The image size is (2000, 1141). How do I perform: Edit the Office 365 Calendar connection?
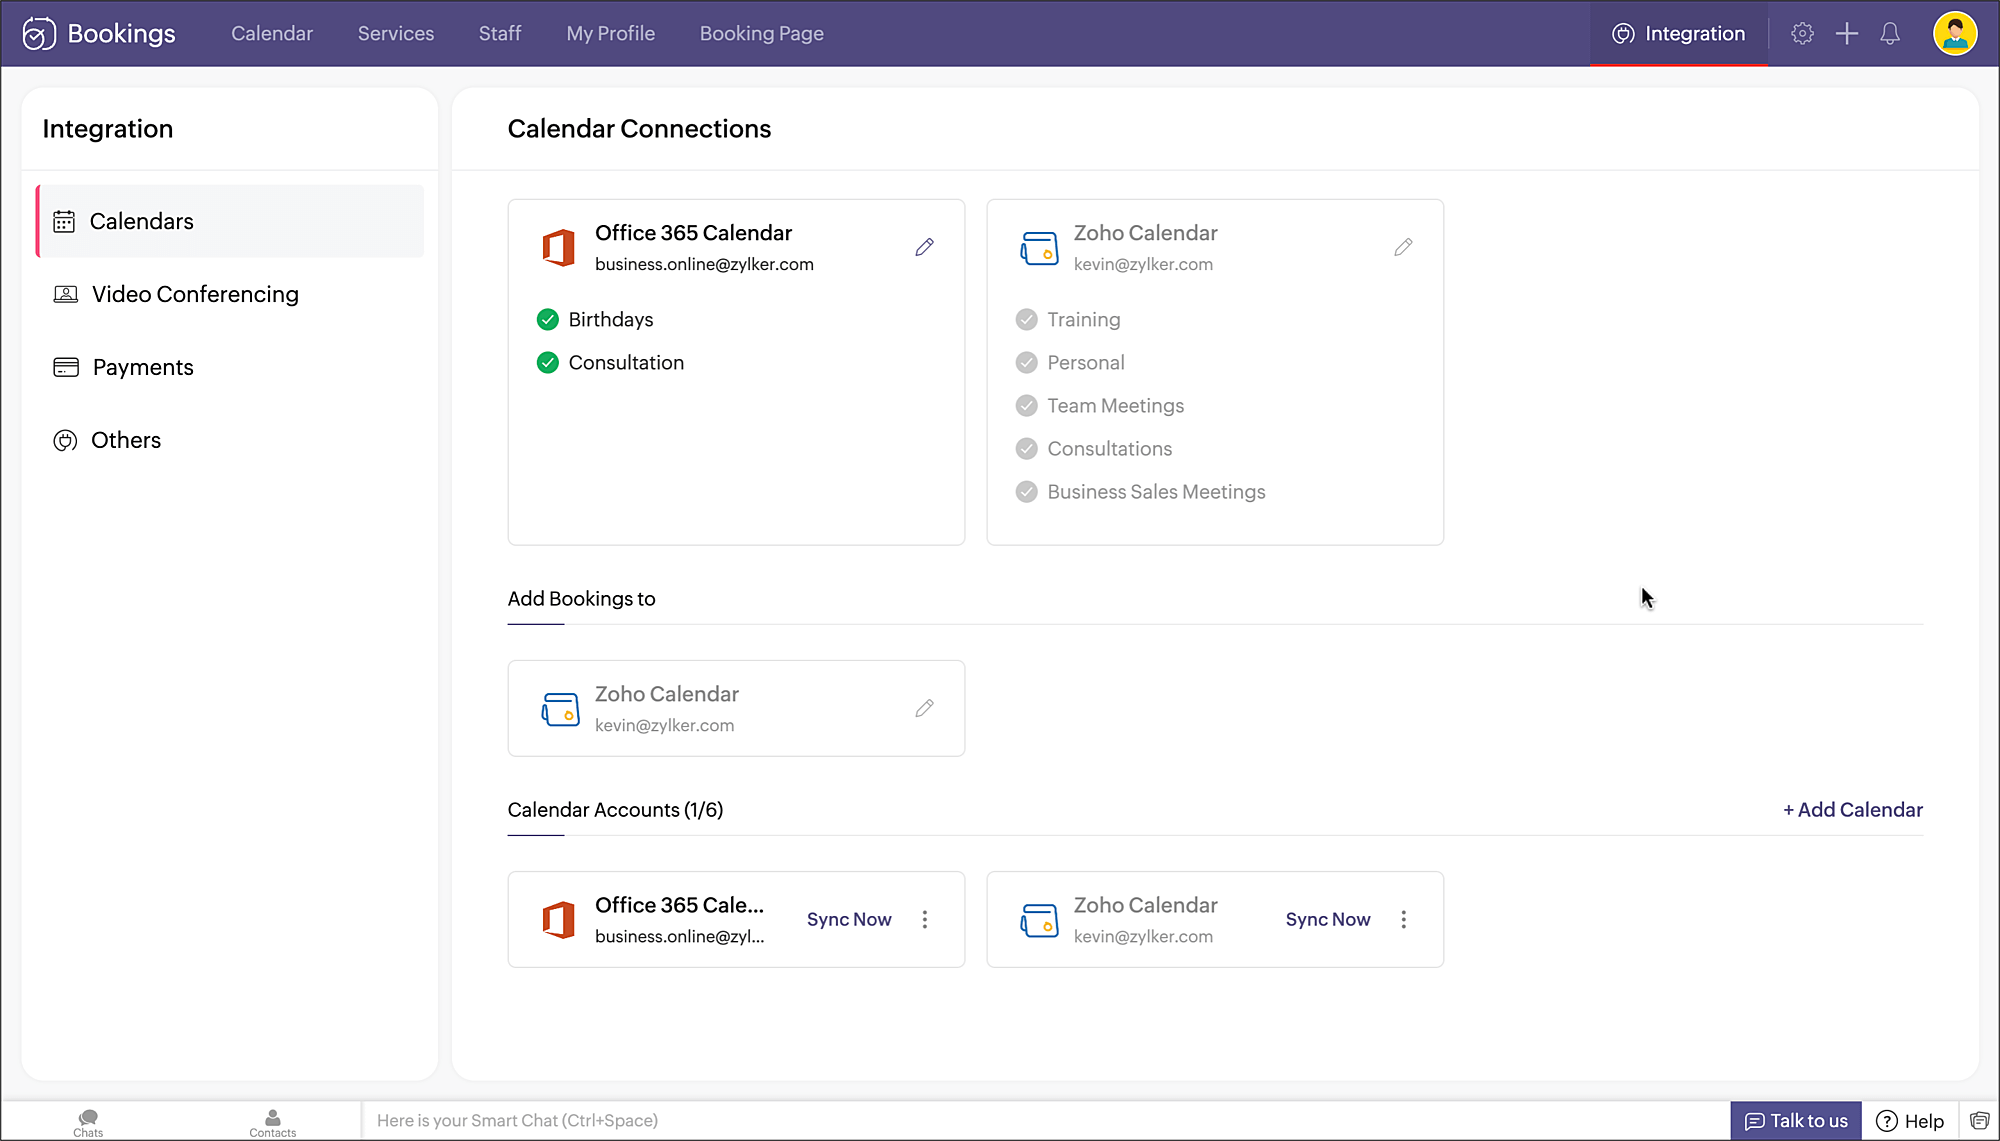tap(924, 247)
